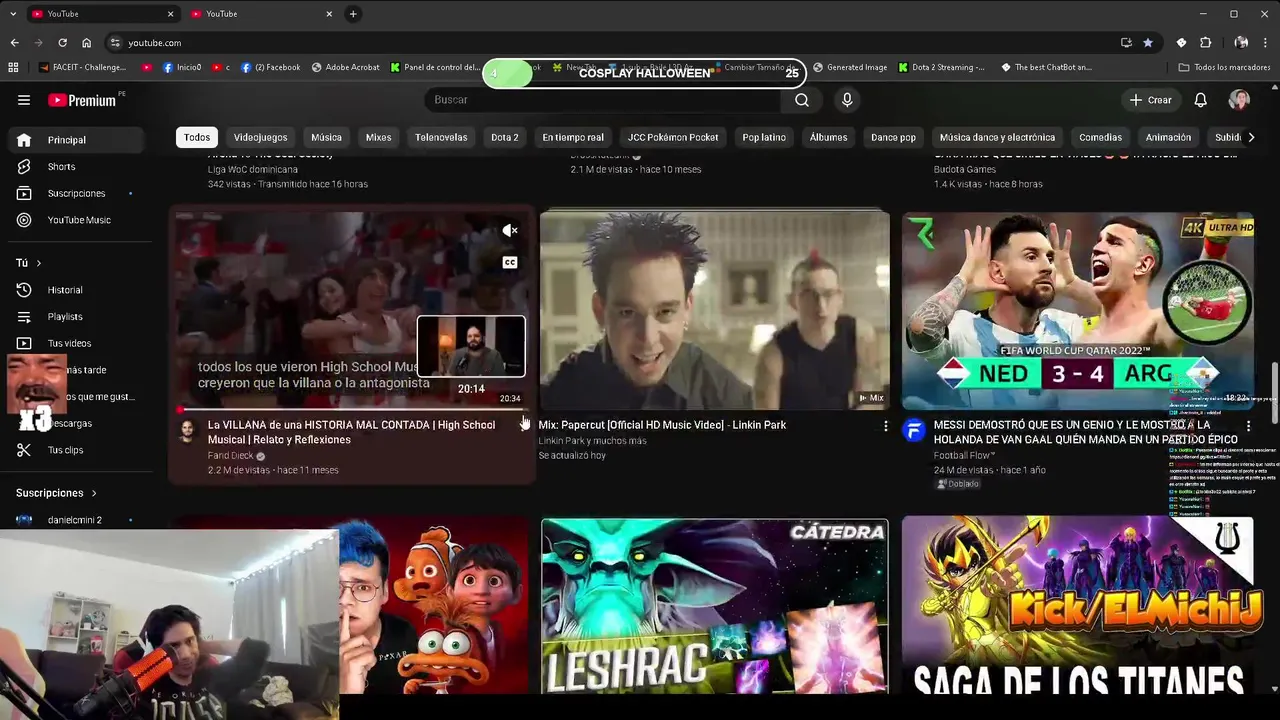Switch to the second YouTube tab
The image size is (1280, 720).
tap(262, 14)
